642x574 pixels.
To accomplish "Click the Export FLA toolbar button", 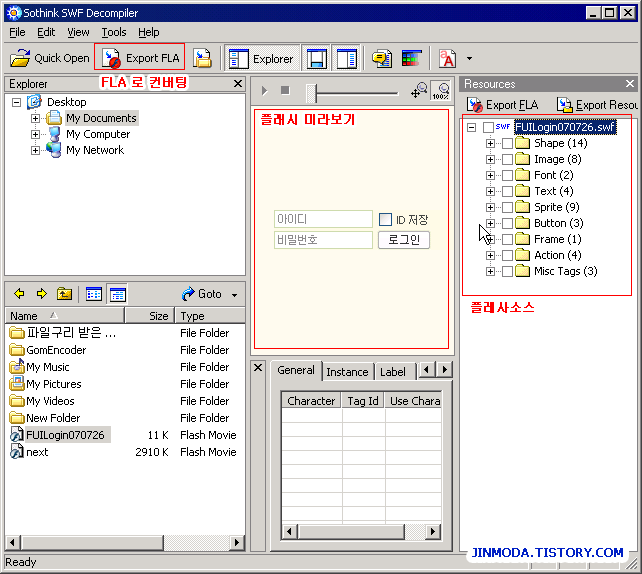I will (140, 58).
